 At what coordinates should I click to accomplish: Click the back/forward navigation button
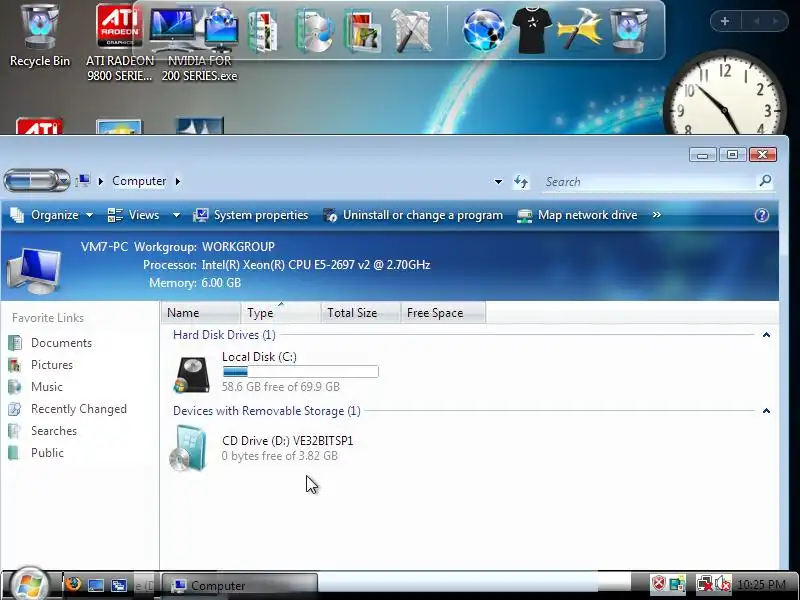pos(31,181)
